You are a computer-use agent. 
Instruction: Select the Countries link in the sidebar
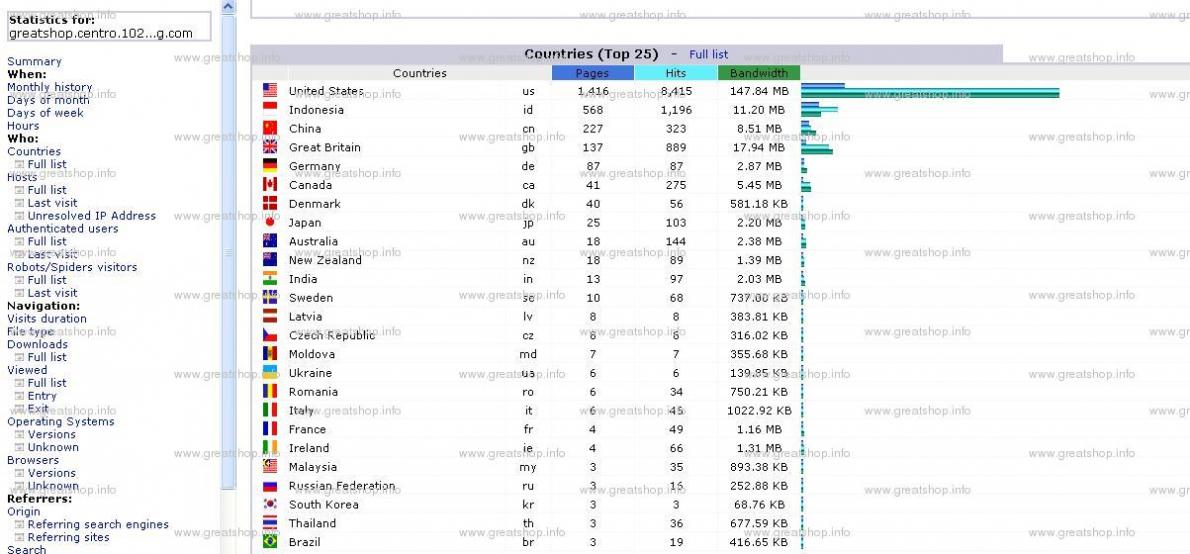(34, 152)
